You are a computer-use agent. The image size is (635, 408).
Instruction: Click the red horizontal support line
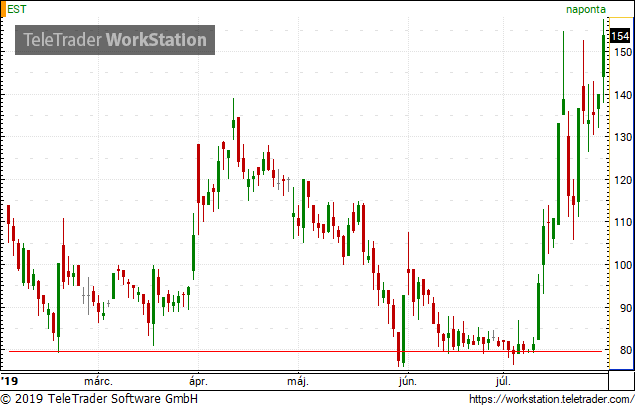point(305,351)
